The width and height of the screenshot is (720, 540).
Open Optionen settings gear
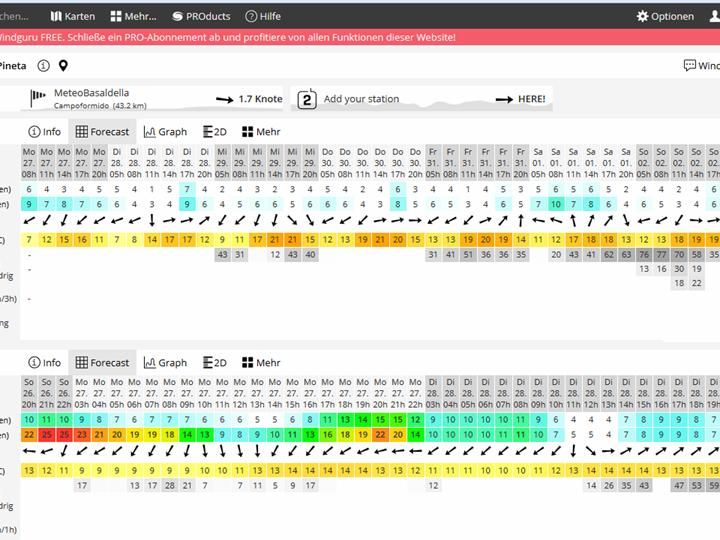coord(665,16)
